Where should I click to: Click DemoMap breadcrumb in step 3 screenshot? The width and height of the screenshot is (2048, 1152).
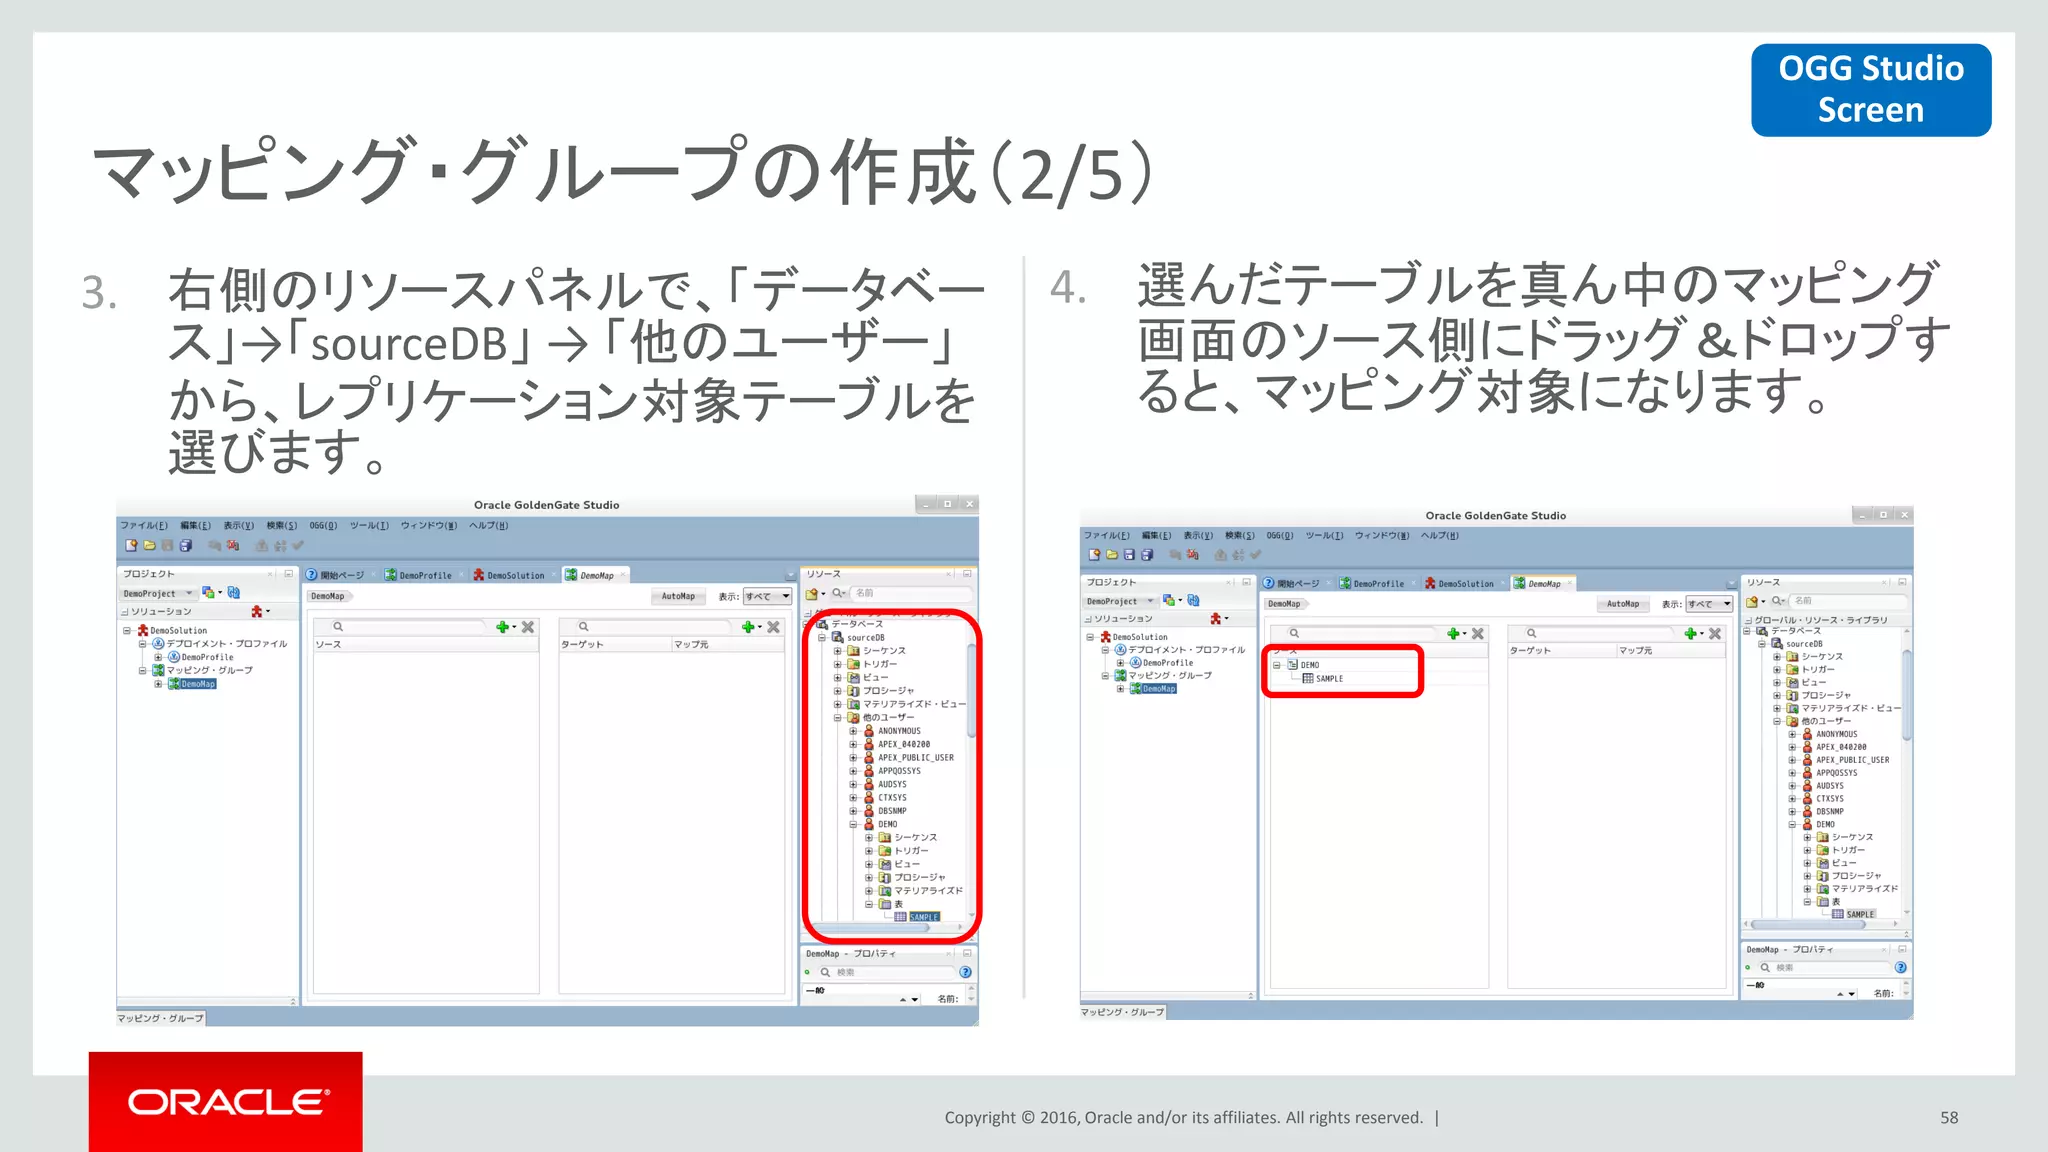tap(328, 596)
